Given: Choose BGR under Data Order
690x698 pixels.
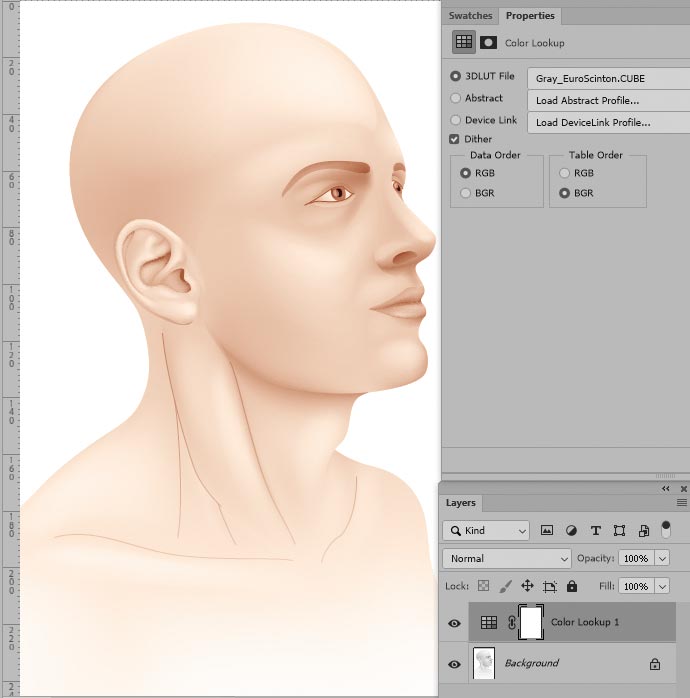Looking at the screenshot, I should 465,193.
